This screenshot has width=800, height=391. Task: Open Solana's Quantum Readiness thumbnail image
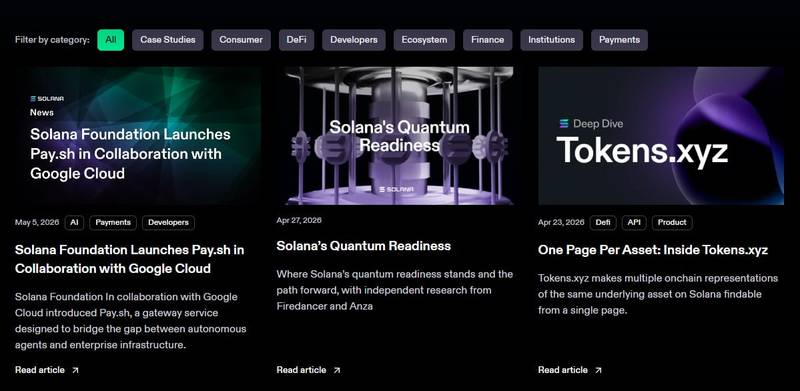(399, 136)
